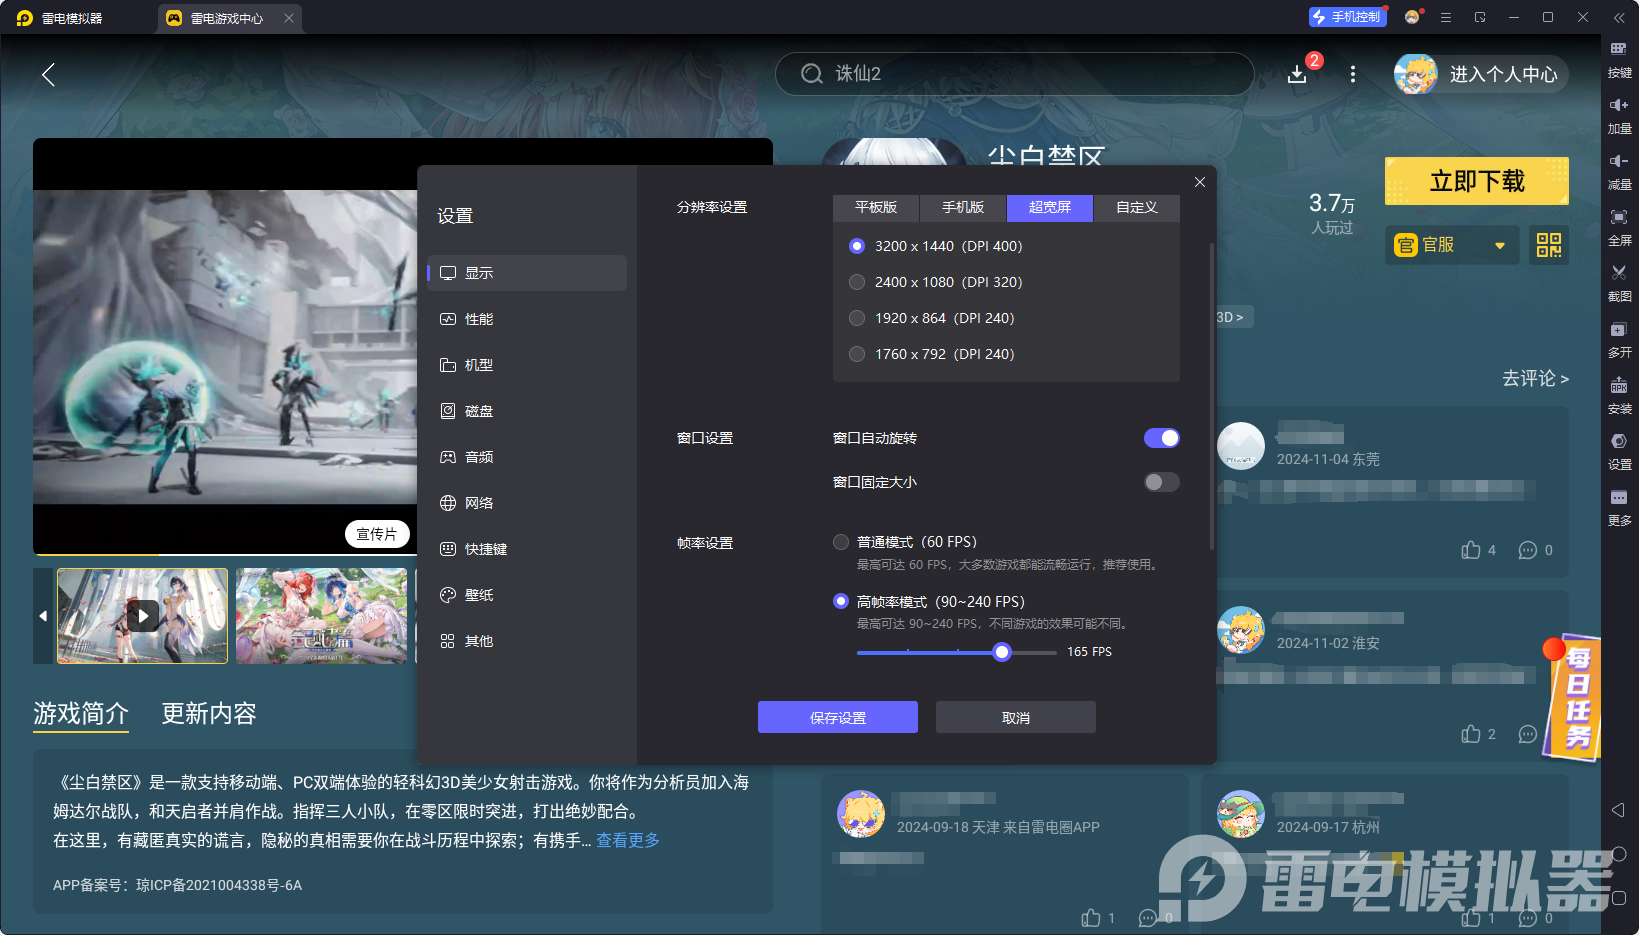Click the 保存设置 button
This screenshot has height=935, width=1639.
pyautogui.click(x=837, y=717)
